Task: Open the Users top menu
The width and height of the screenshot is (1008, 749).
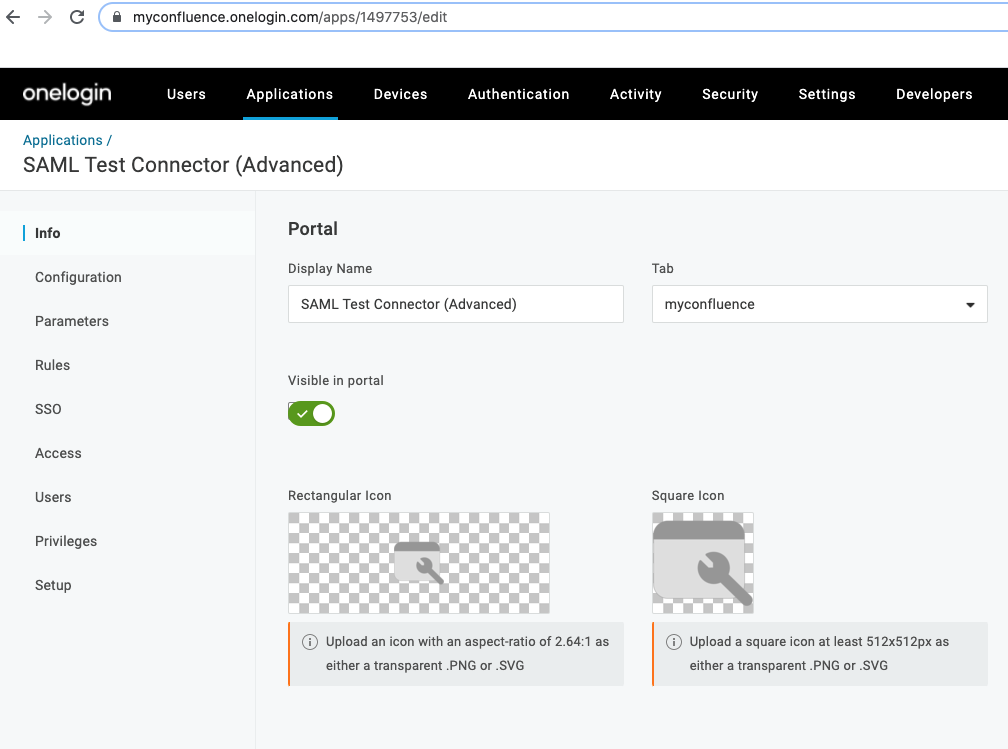Action: coord(186,94)
